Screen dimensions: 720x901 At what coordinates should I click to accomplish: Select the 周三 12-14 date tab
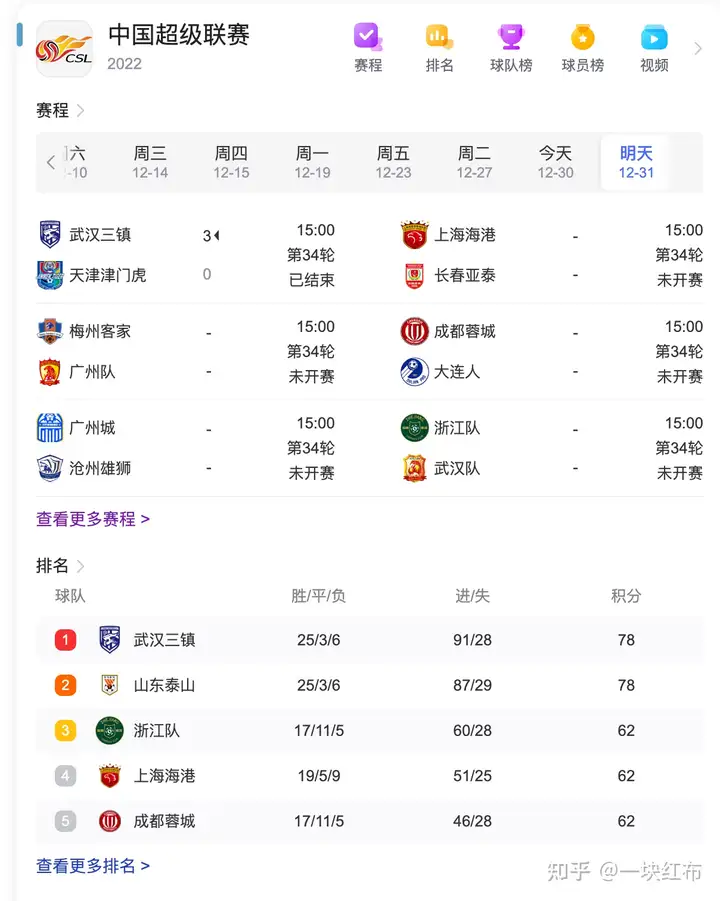pyautogui.click(x=150, y=163)
